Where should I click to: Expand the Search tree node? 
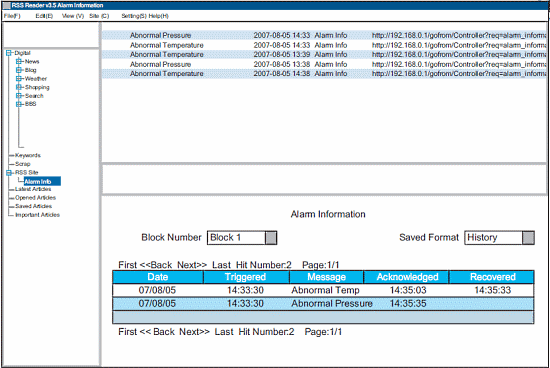[x=19, y=95]
